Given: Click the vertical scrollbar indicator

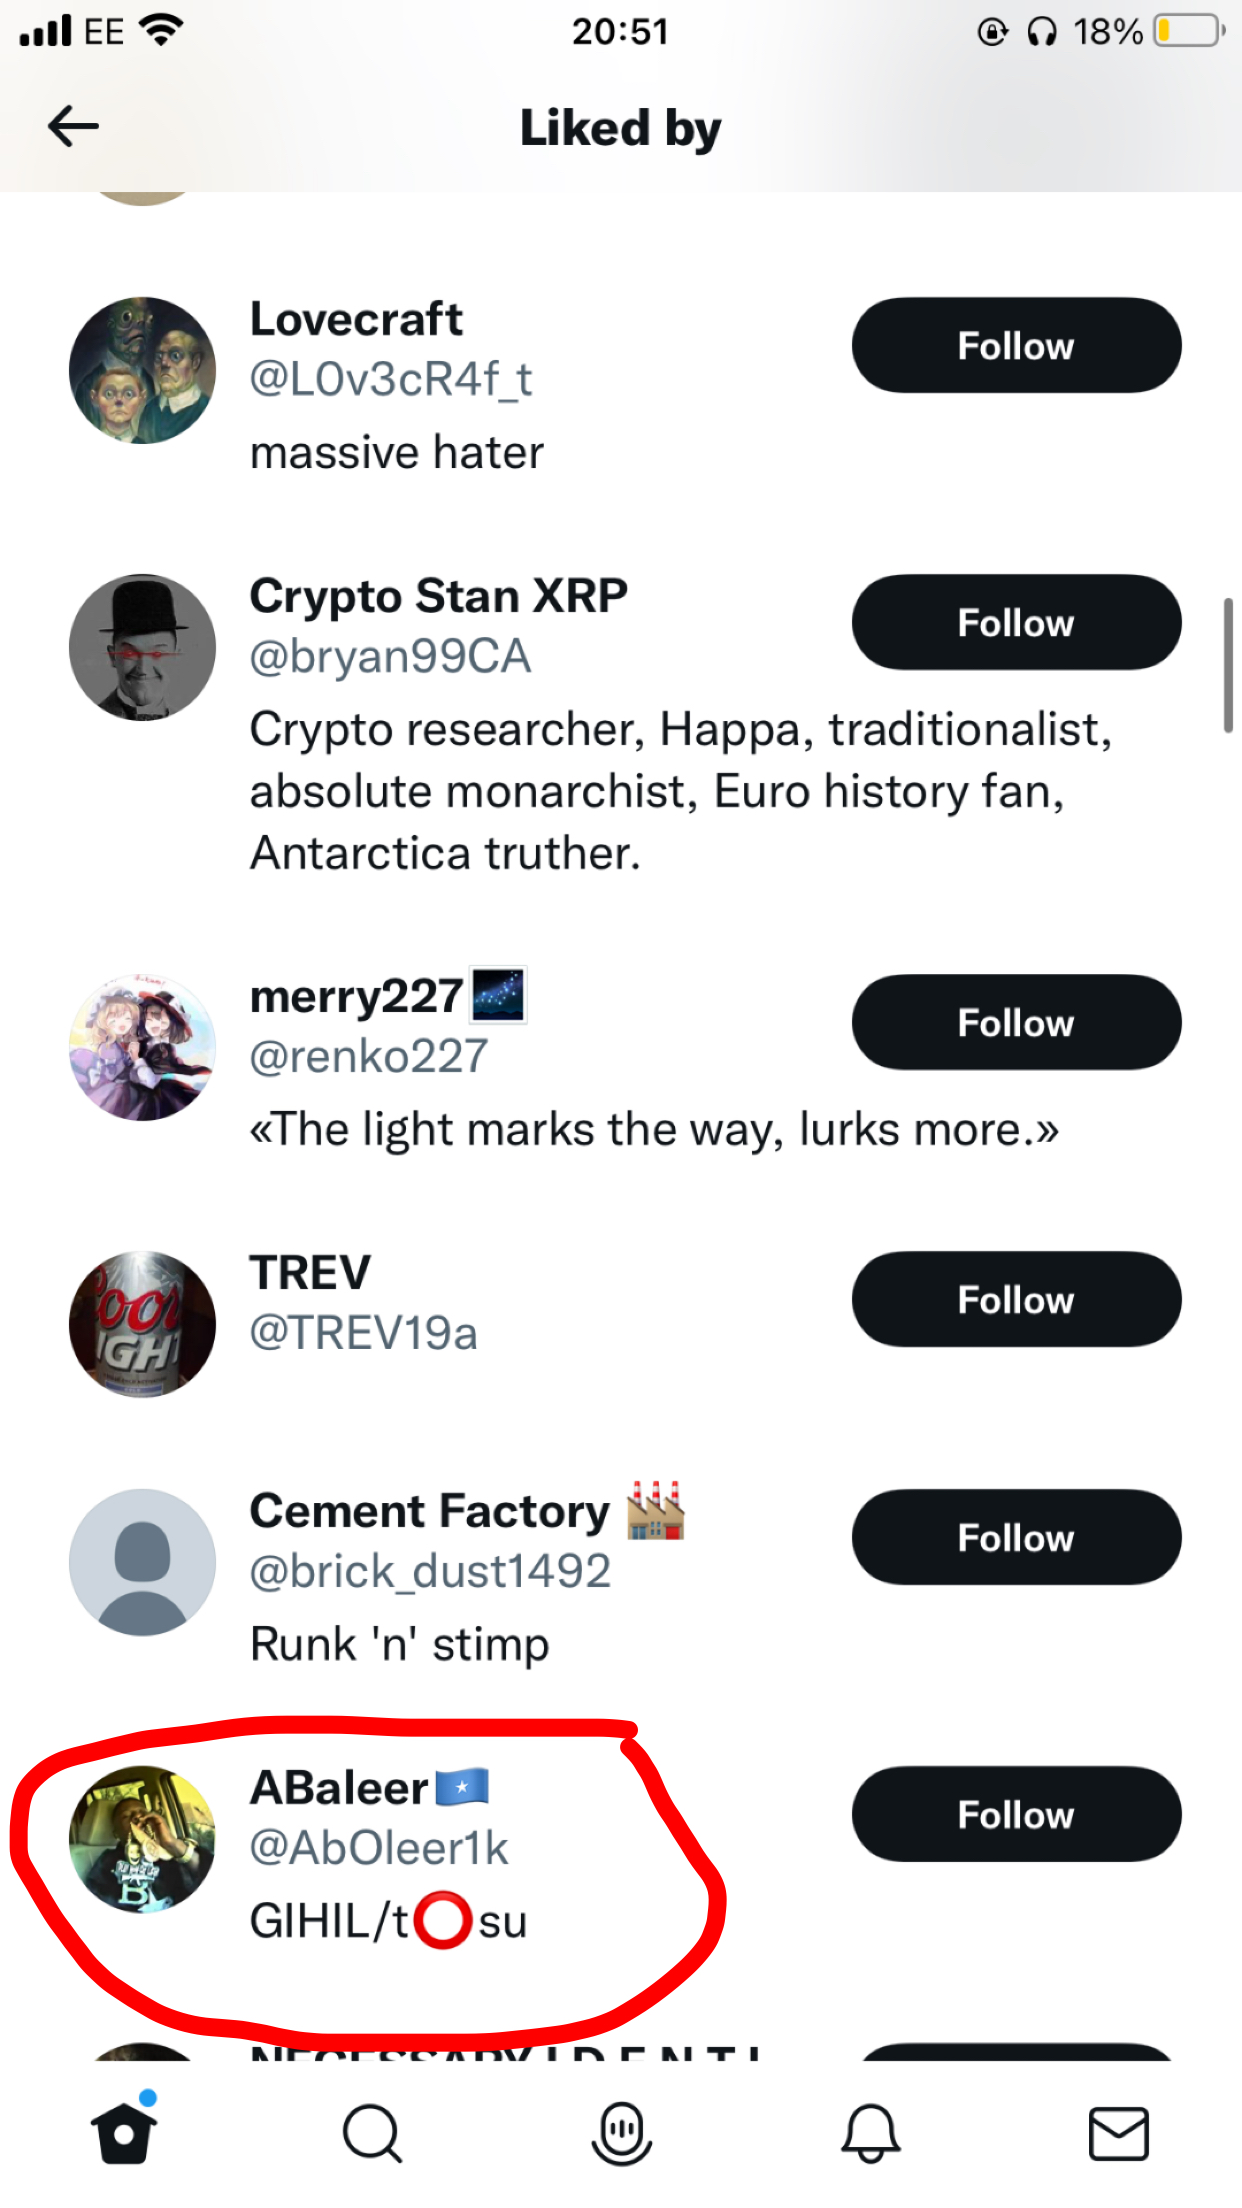Looking at the screenshot, I should tap(1228, 666).
